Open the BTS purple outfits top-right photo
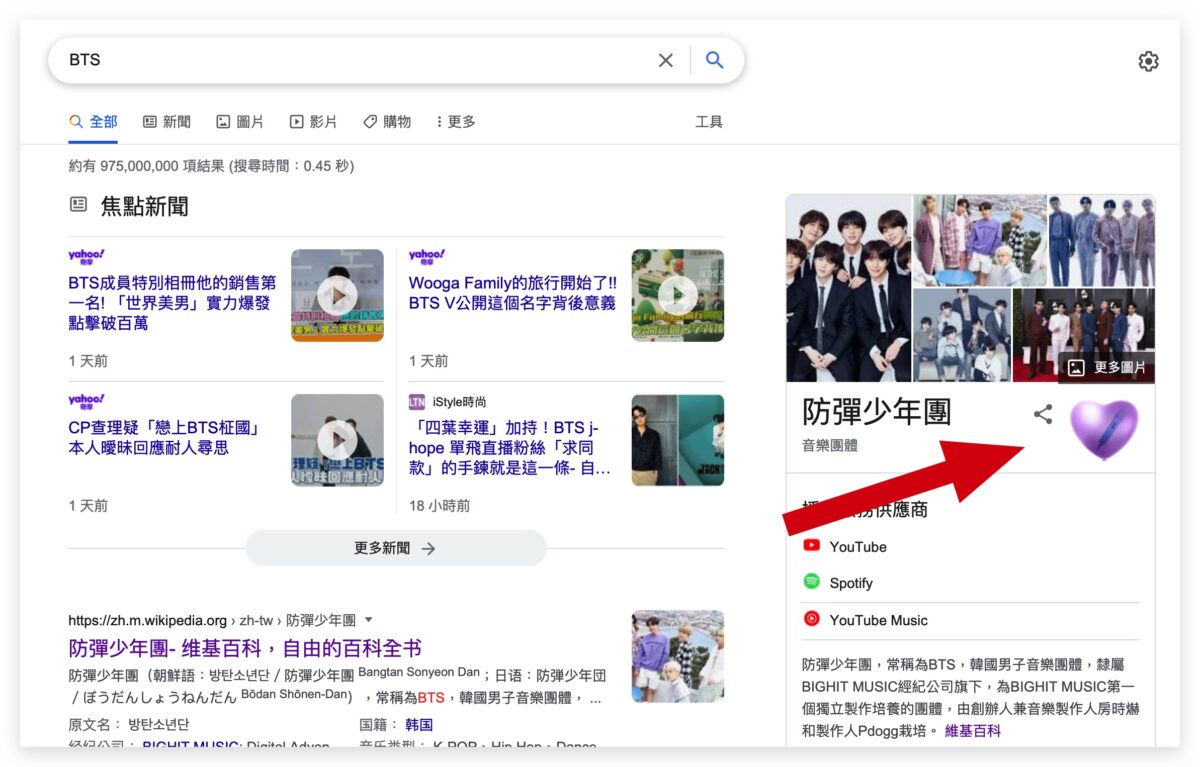The image size is (1200, 767). [1101, 239]
